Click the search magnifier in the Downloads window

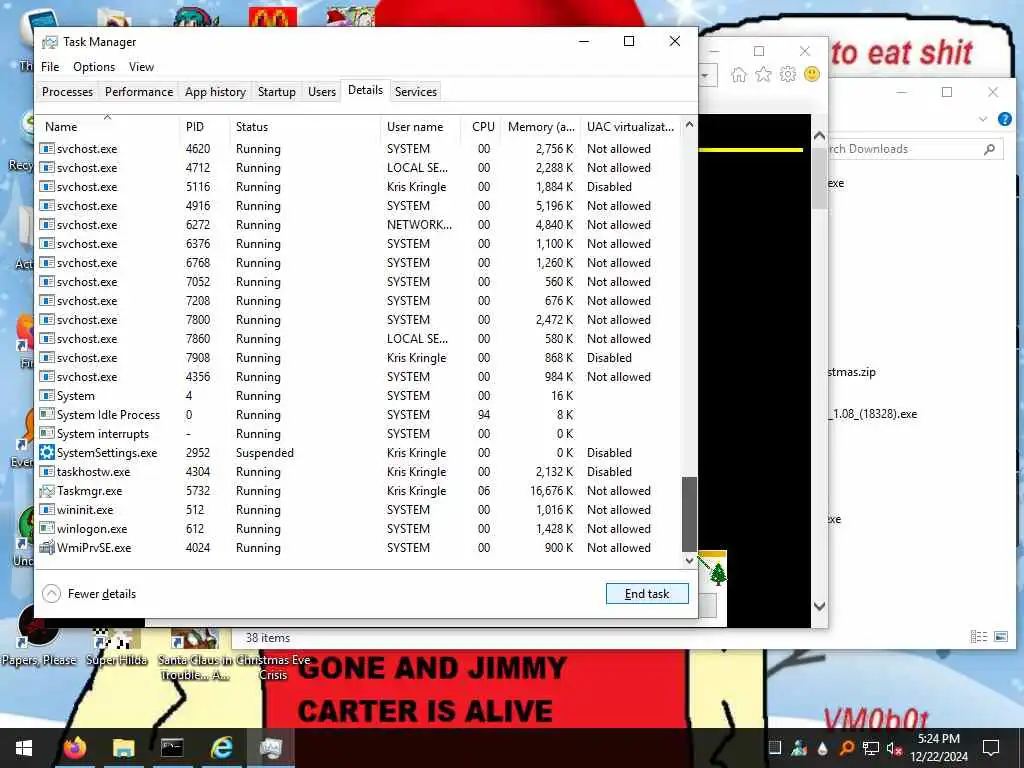pos(989,150)
